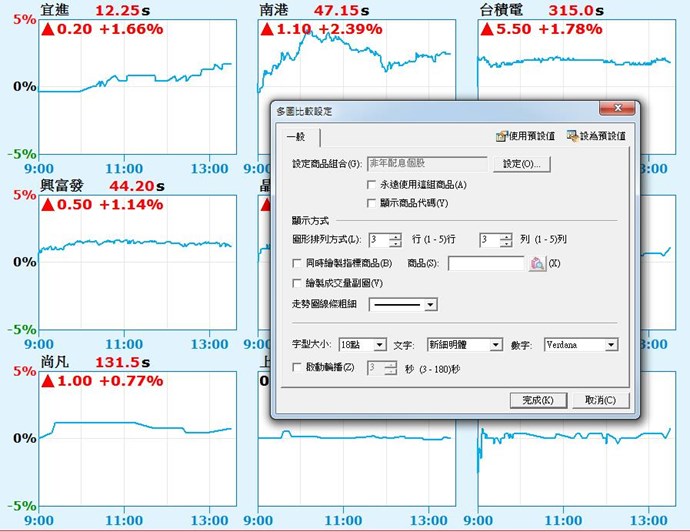Open the 走勢圖線條粗細 line thickness dropdown

[430, 304]
